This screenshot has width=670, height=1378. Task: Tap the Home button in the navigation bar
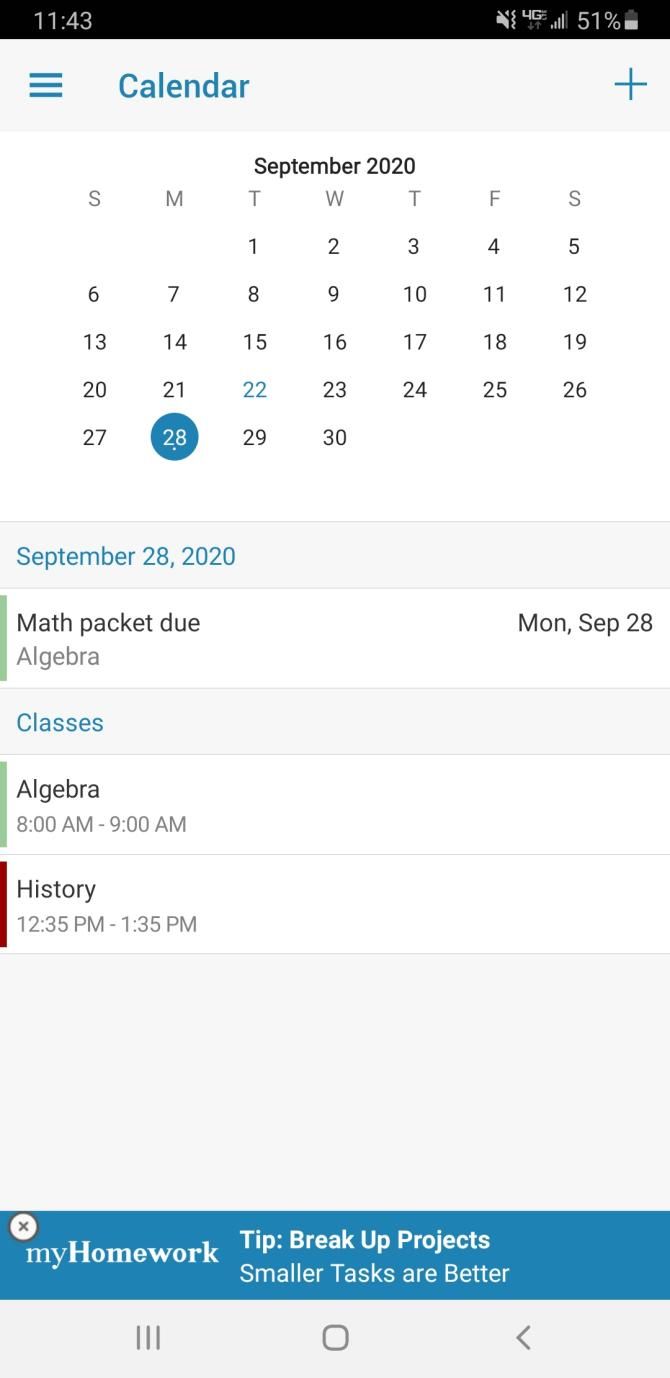point(335,1336)
